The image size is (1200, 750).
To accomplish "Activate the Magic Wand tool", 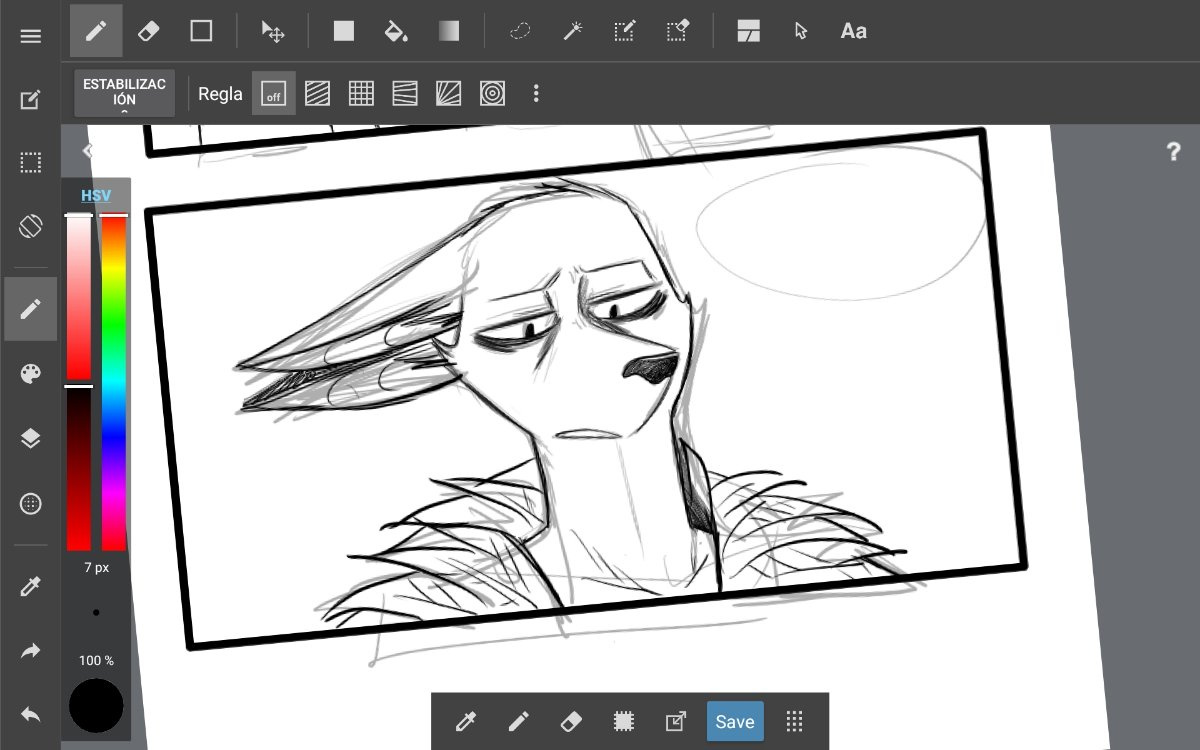I will tap(572, 31).
